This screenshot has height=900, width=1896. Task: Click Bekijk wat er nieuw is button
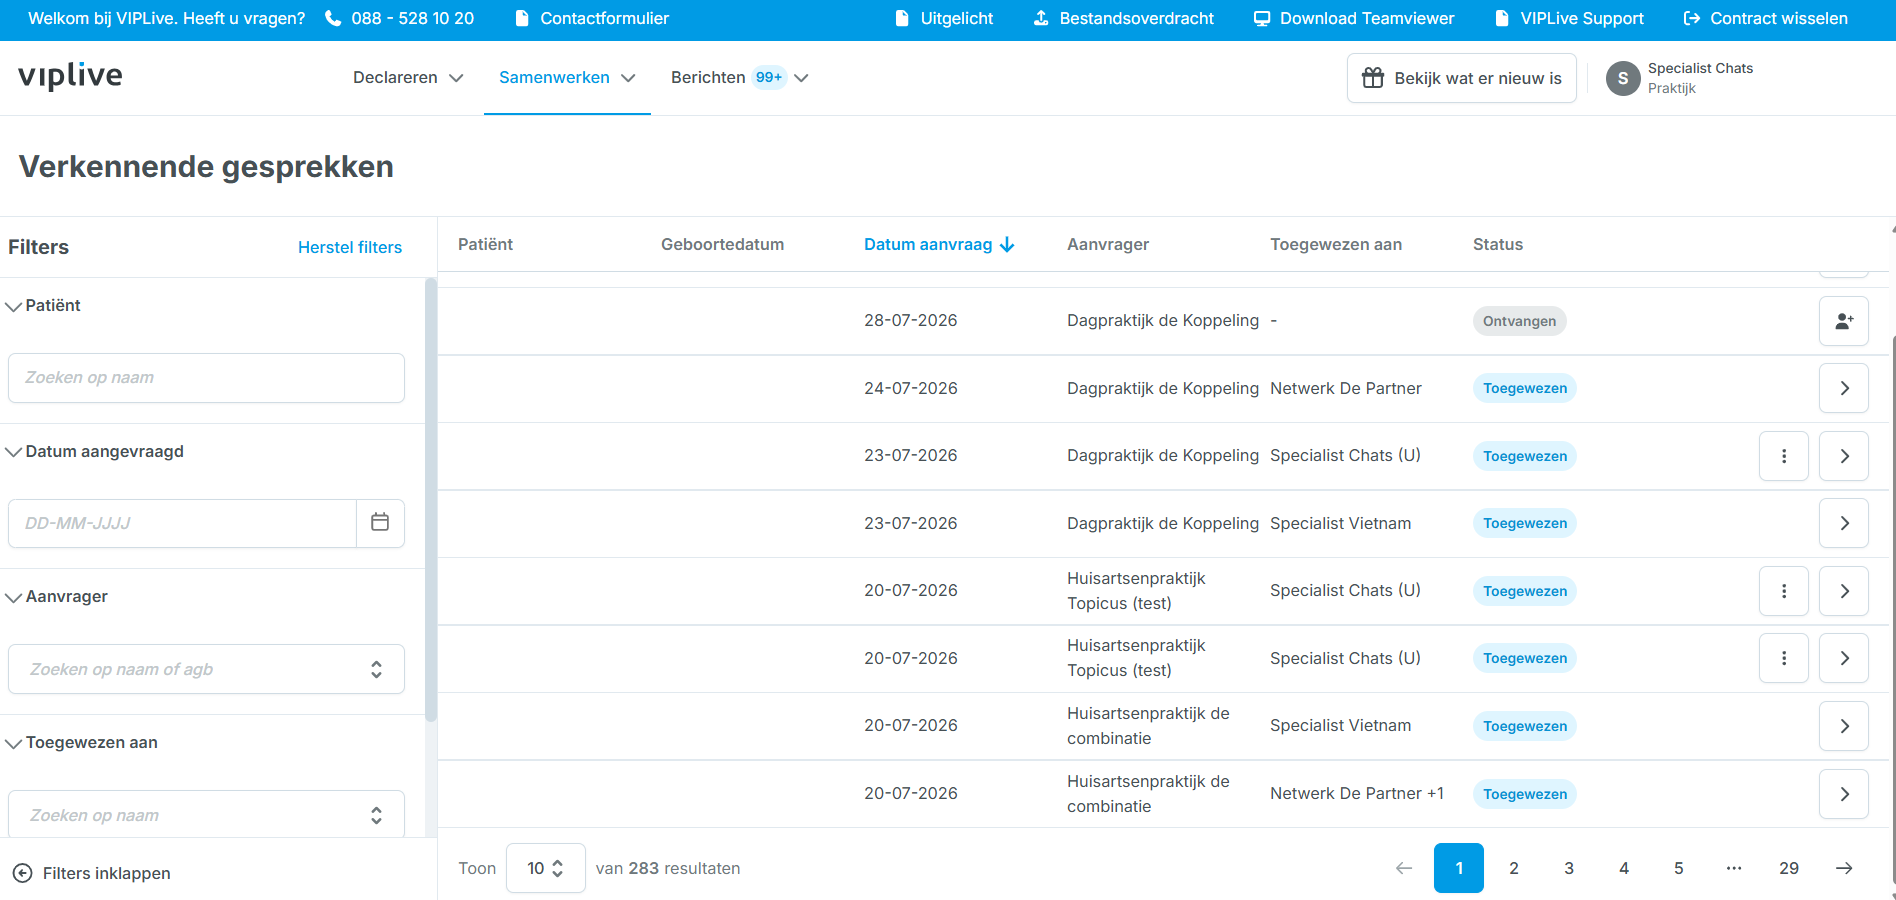coord(1462,78)
